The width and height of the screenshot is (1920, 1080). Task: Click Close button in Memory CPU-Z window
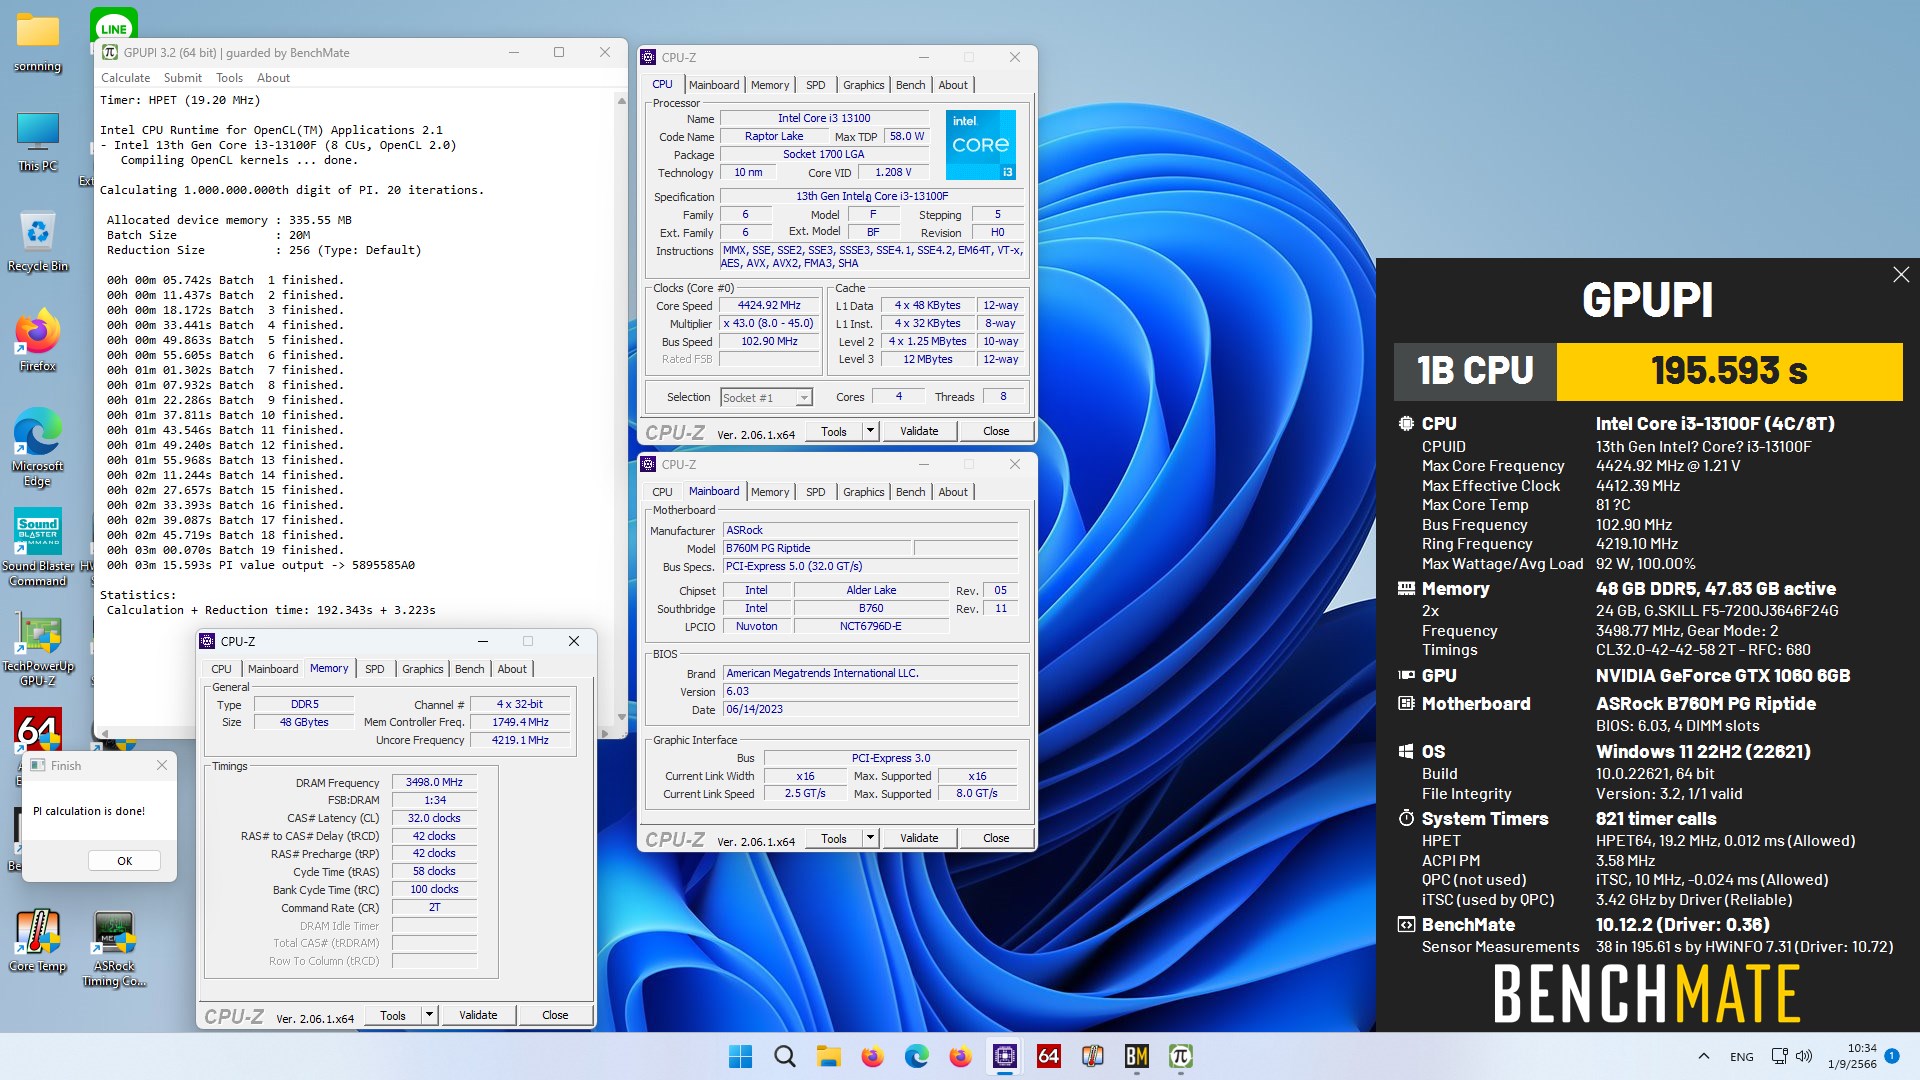(x=555, y=1015)
